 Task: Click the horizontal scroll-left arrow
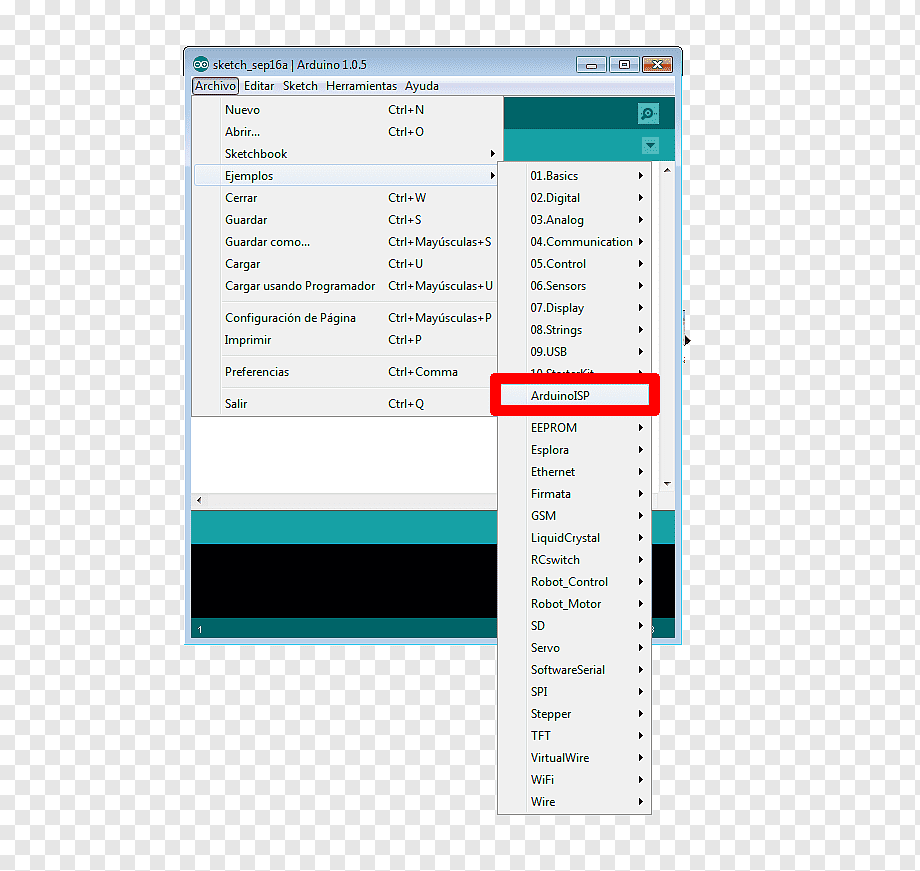199,500
